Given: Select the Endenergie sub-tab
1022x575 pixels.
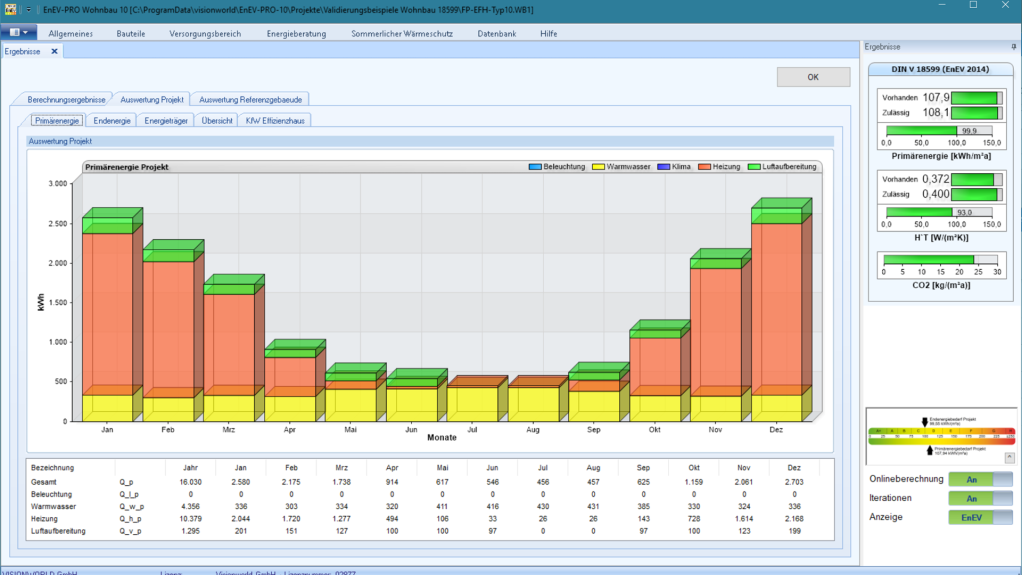Looking at the screenshot, I should point(111,121).
